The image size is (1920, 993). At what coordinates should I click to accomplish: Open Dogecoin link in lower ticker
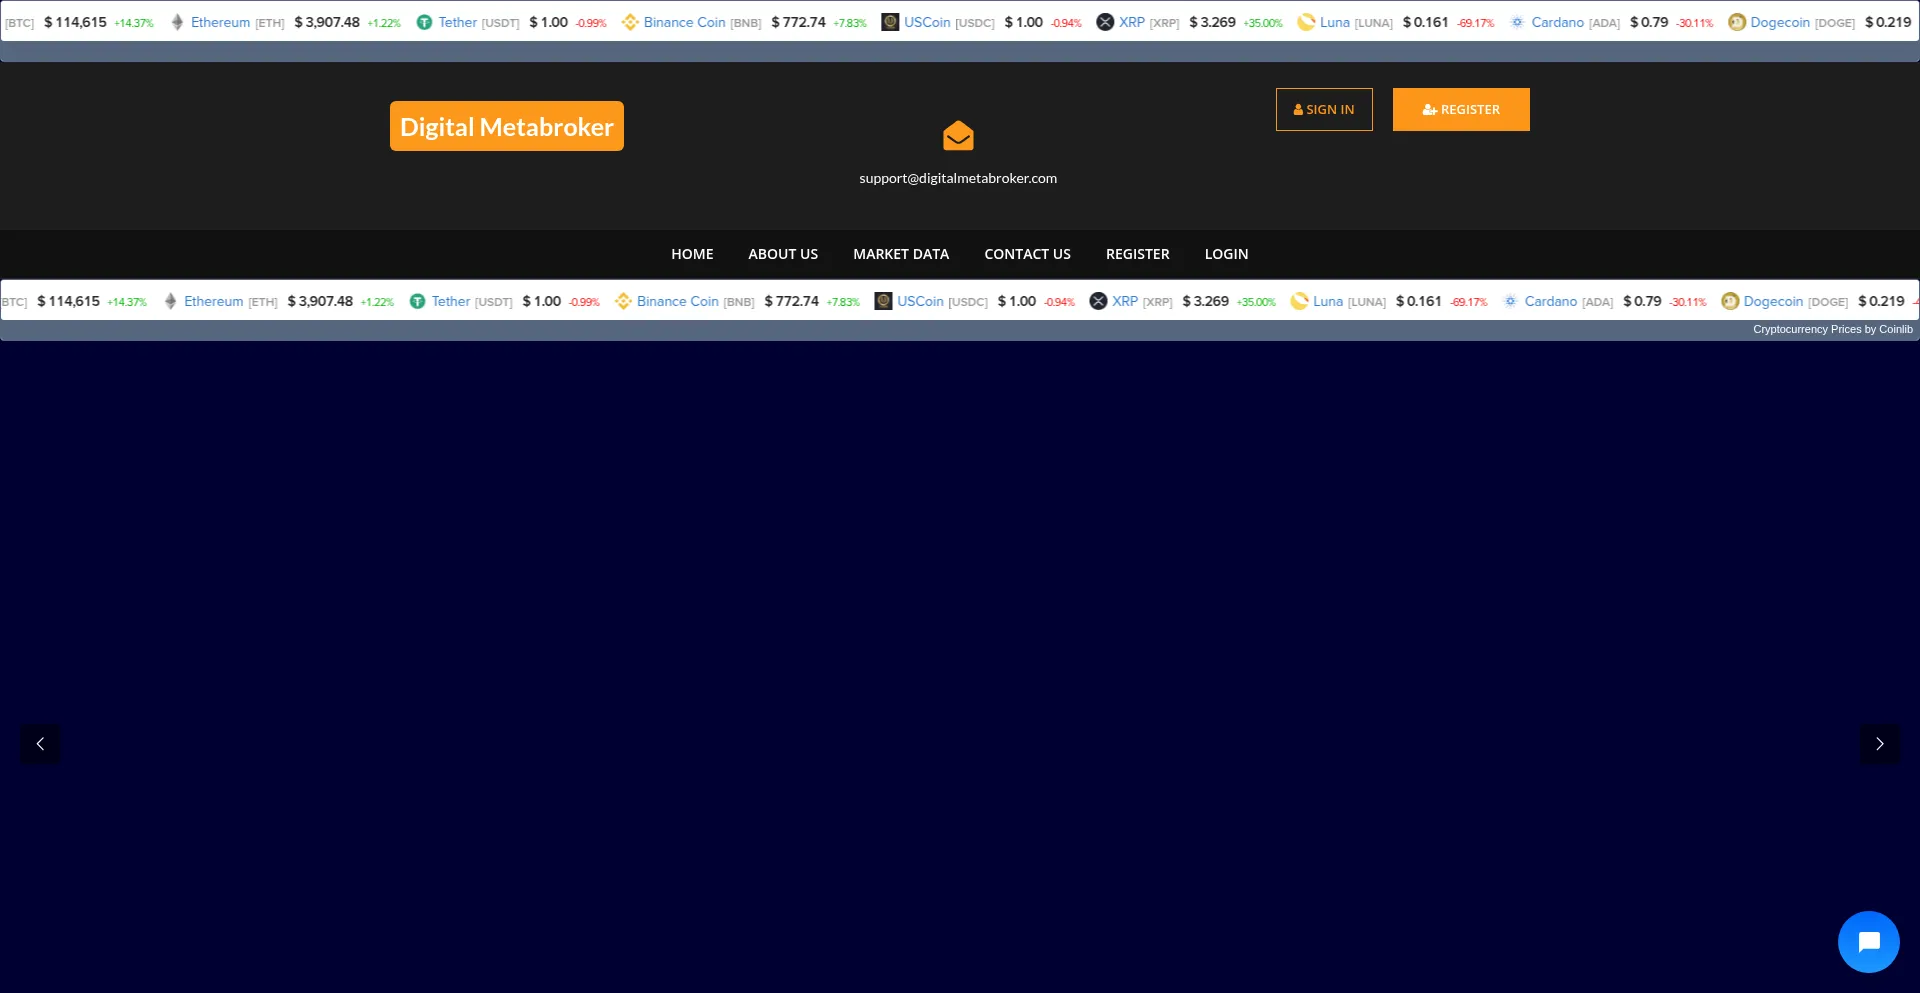(1773, 301)
